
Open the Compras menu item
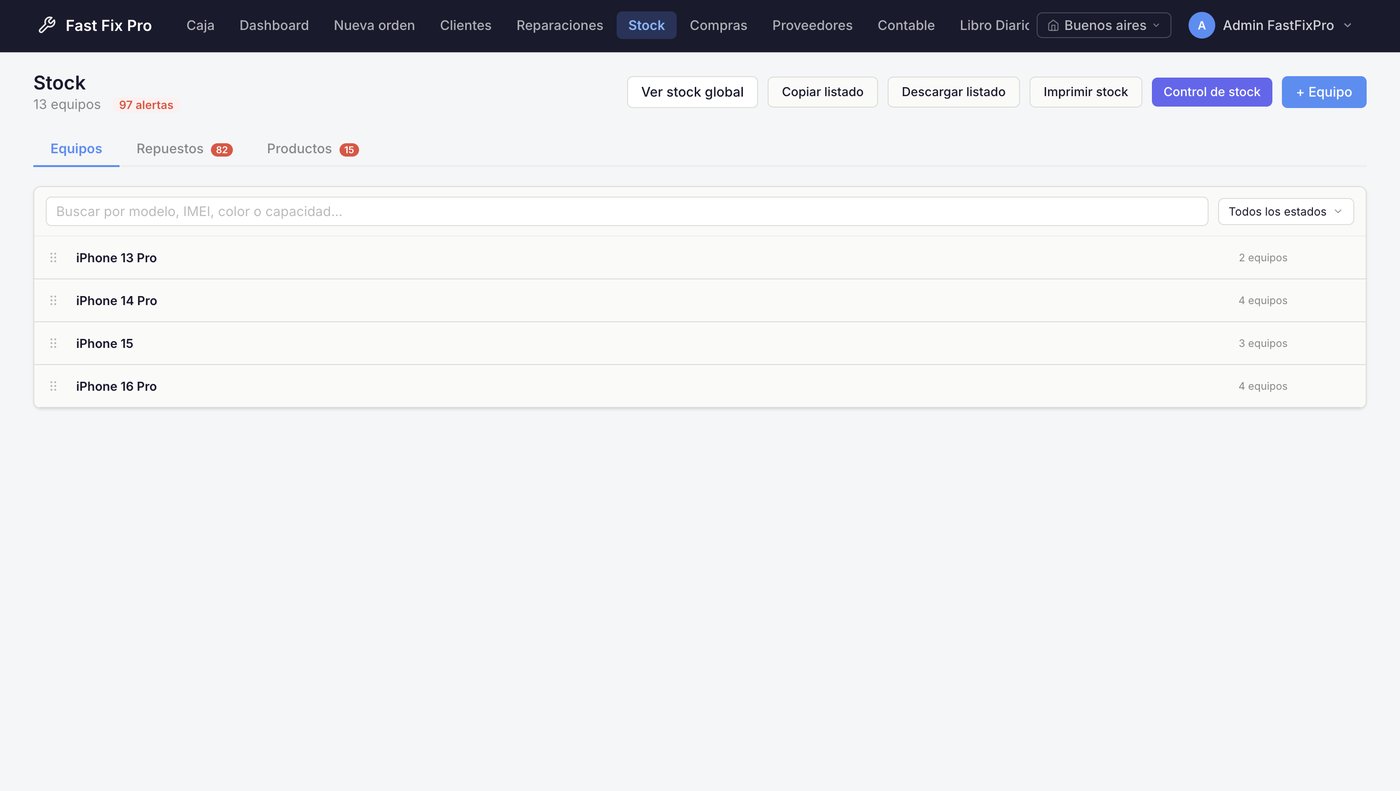718,25
